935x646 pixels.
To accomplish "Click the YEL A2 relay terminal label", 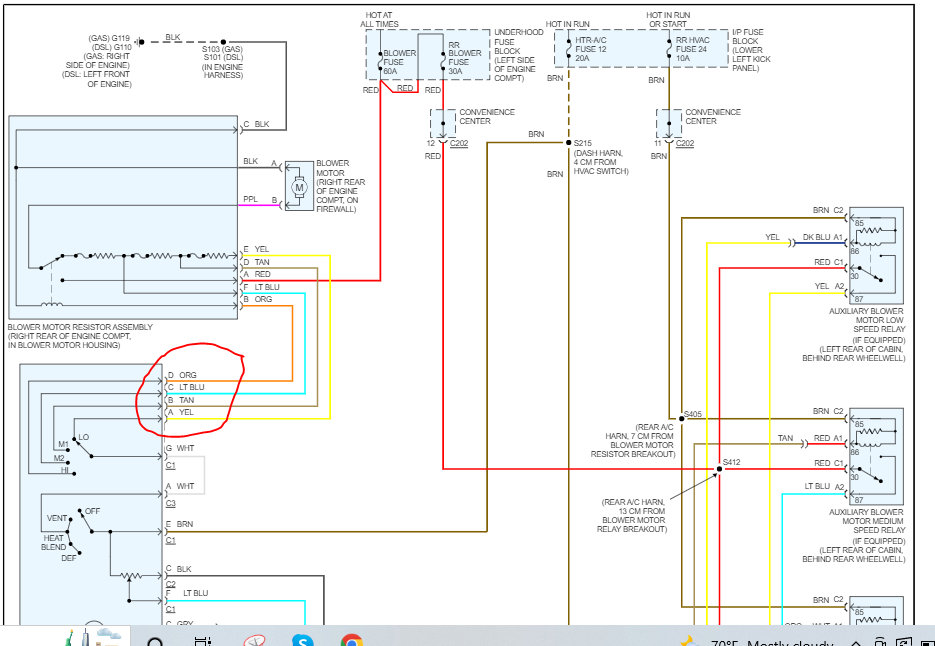I will [829, 287].
